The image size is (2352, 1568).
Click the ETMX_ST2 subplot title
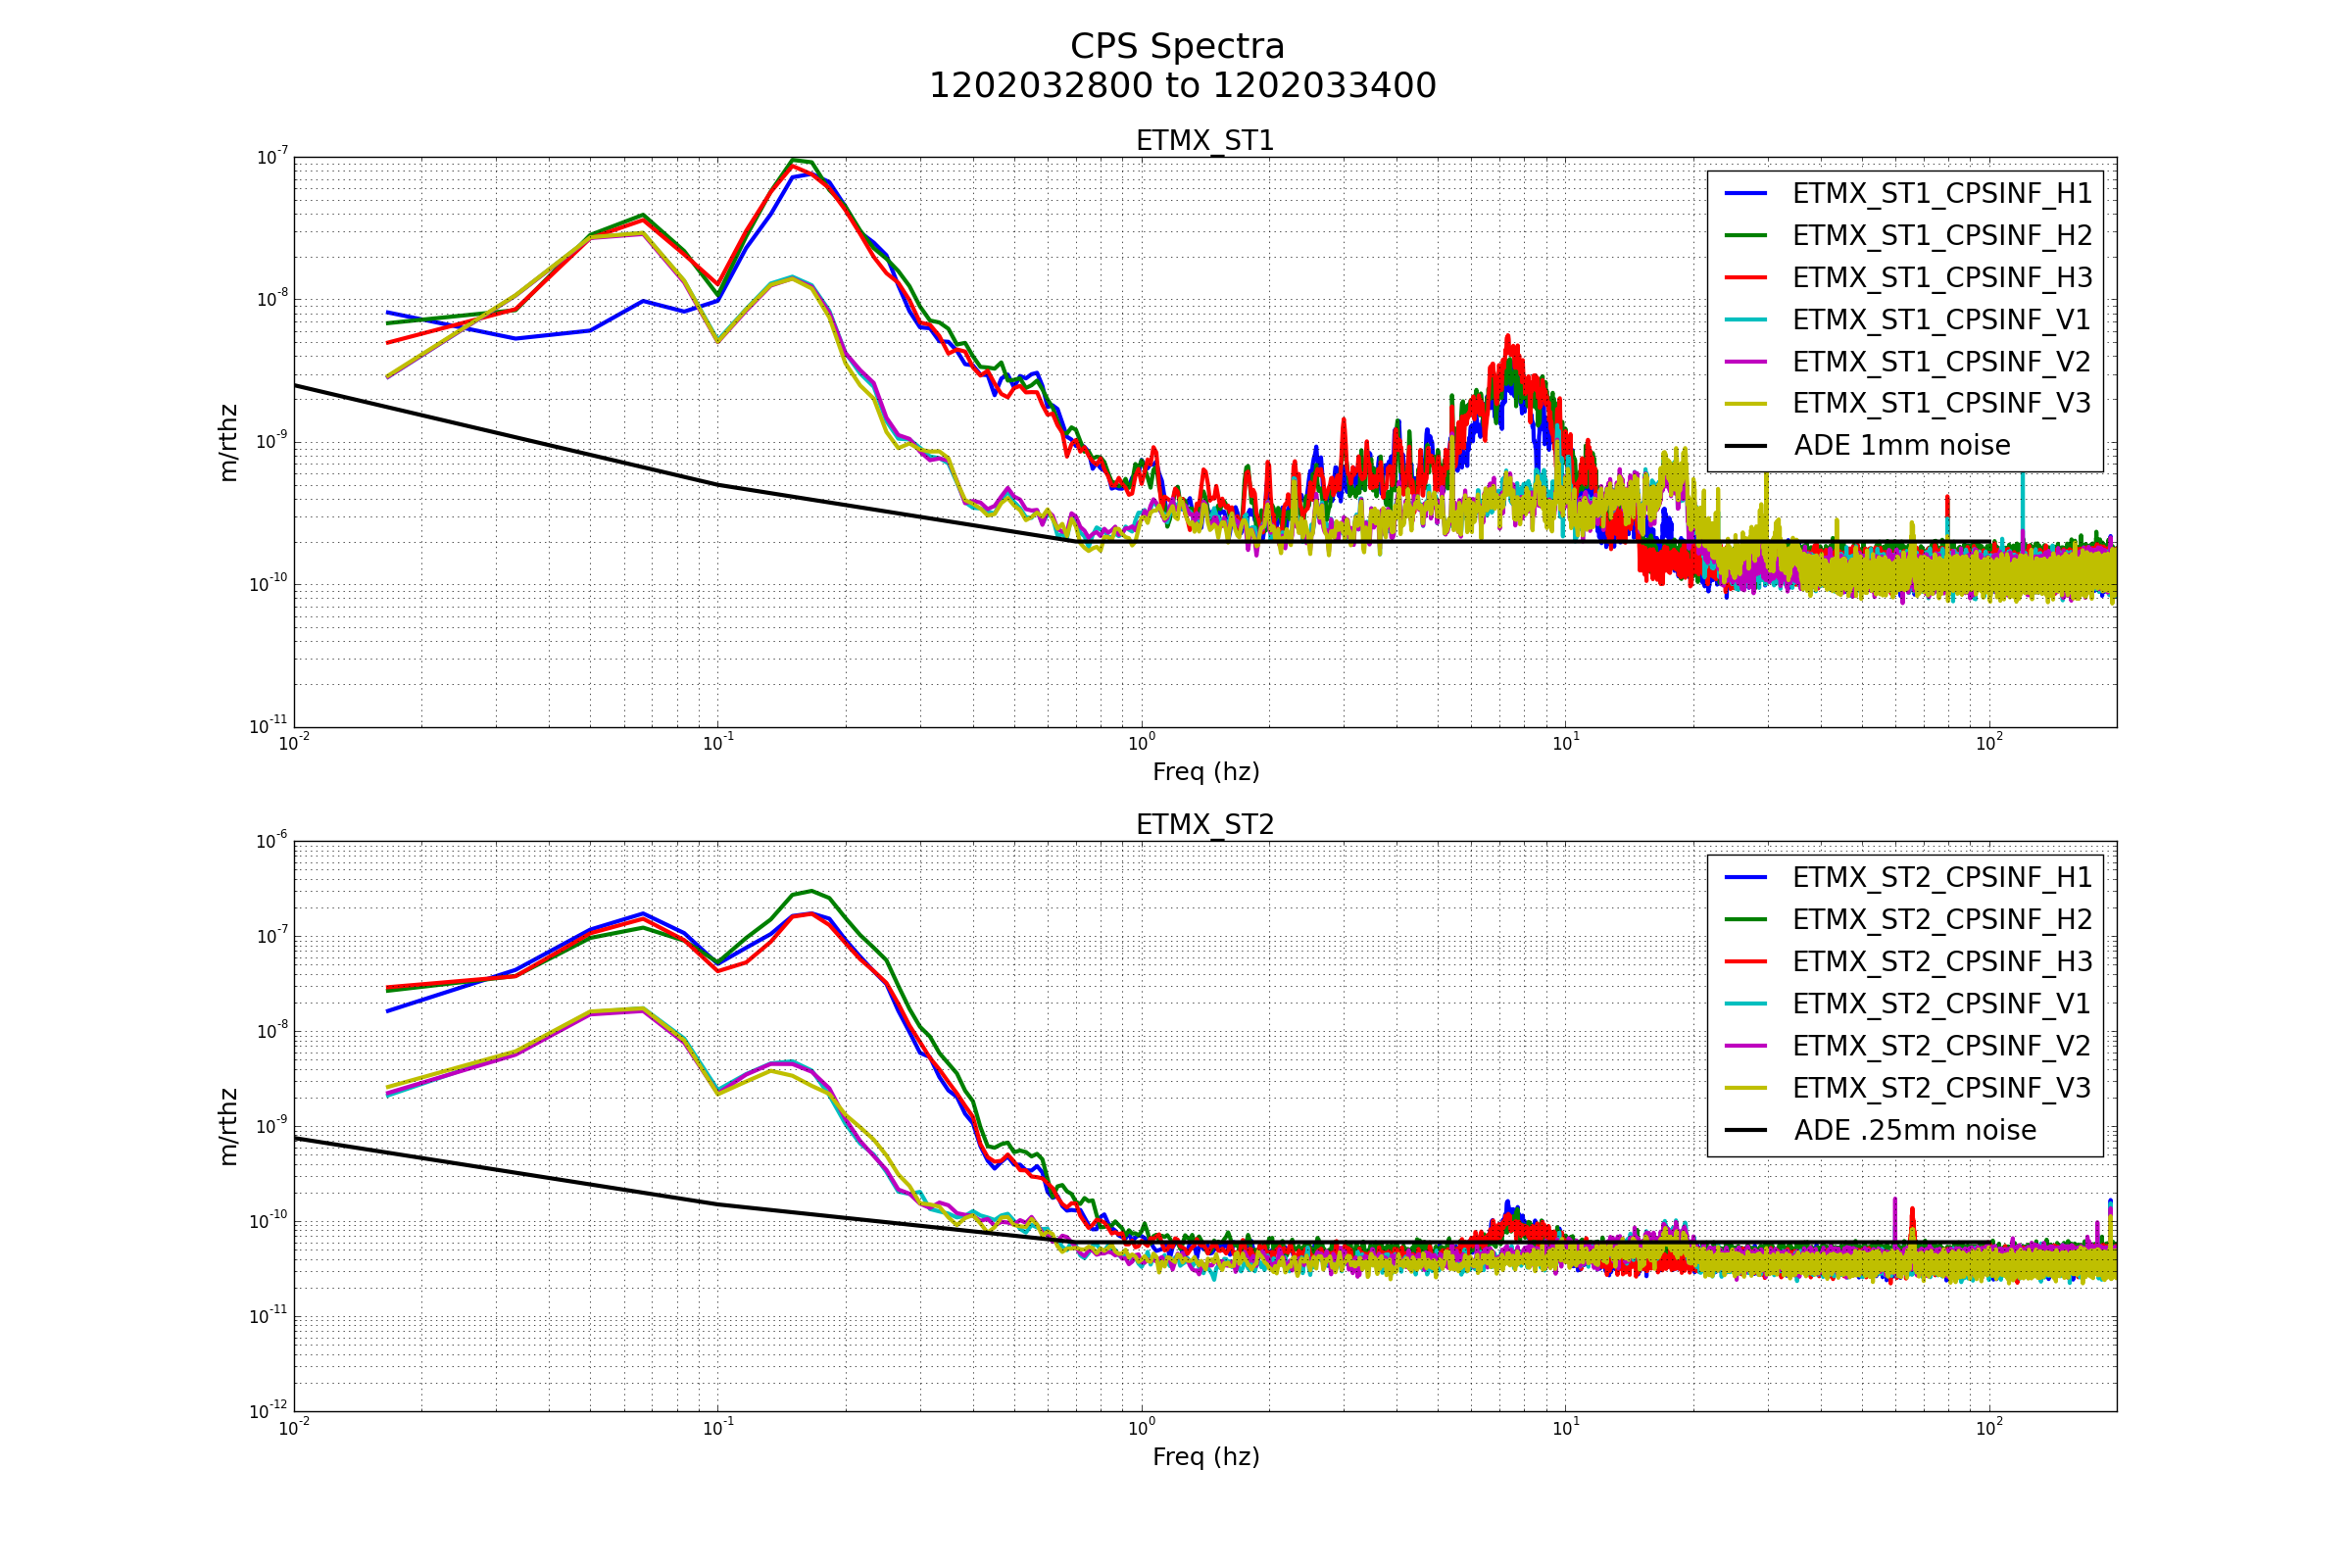(1204, 825)
